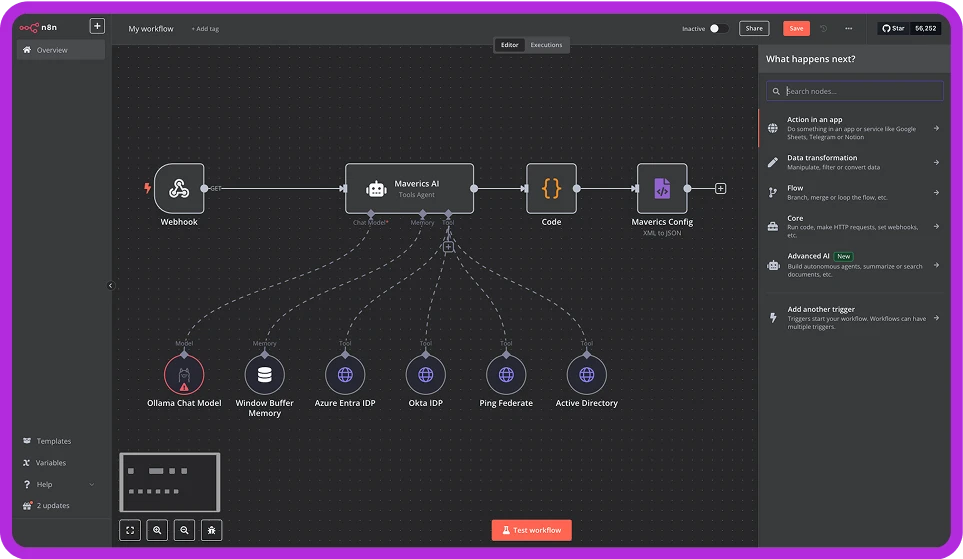Select the Azure Entra IDP node

tap(345, 375)
